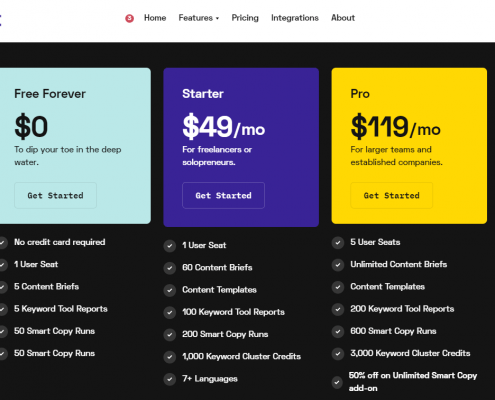Open the Pricing page from navigation
Viewport: 495px width, 400px height.
point(245,18)
